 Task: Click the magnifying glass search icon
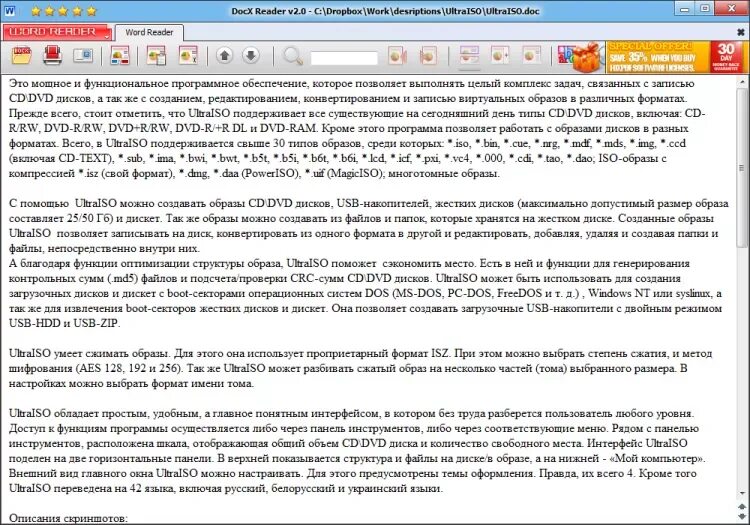tap(293, 56)
